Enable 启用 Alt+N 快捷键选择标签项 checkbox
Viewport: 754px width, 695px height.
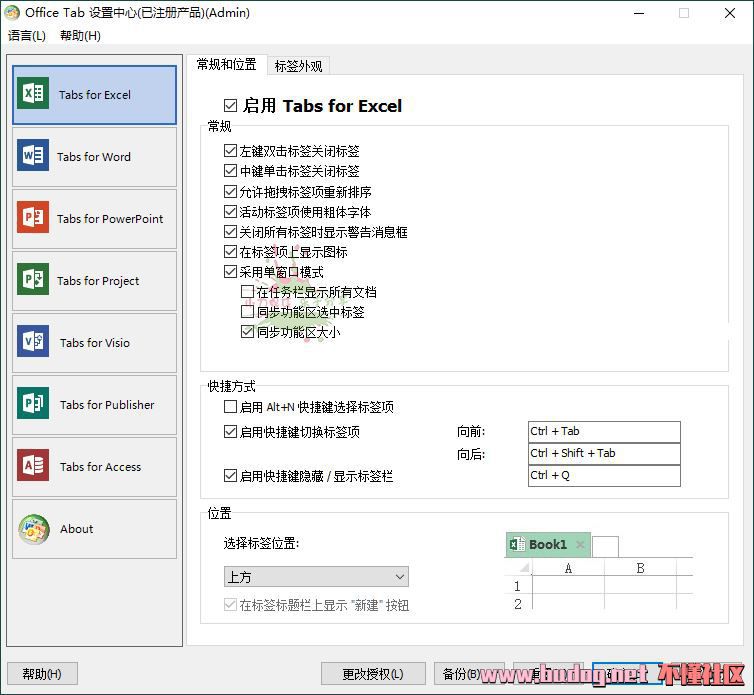pos(232,408)
